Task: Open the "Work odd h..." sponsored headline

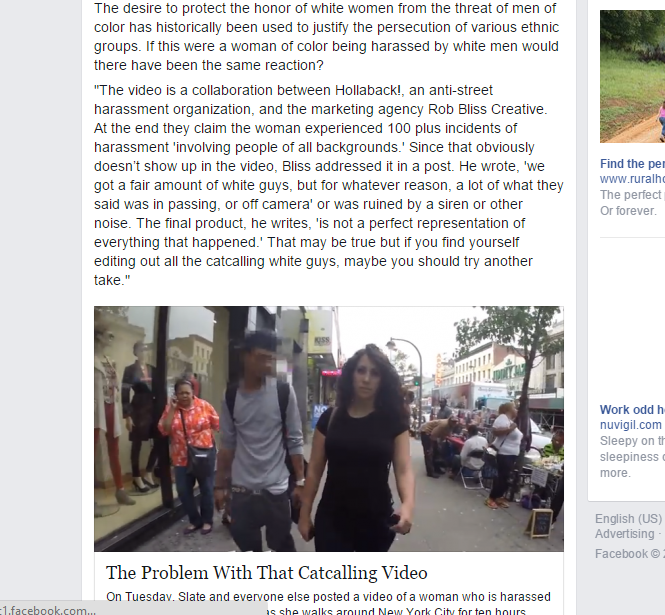Action: tap(632, 410)
